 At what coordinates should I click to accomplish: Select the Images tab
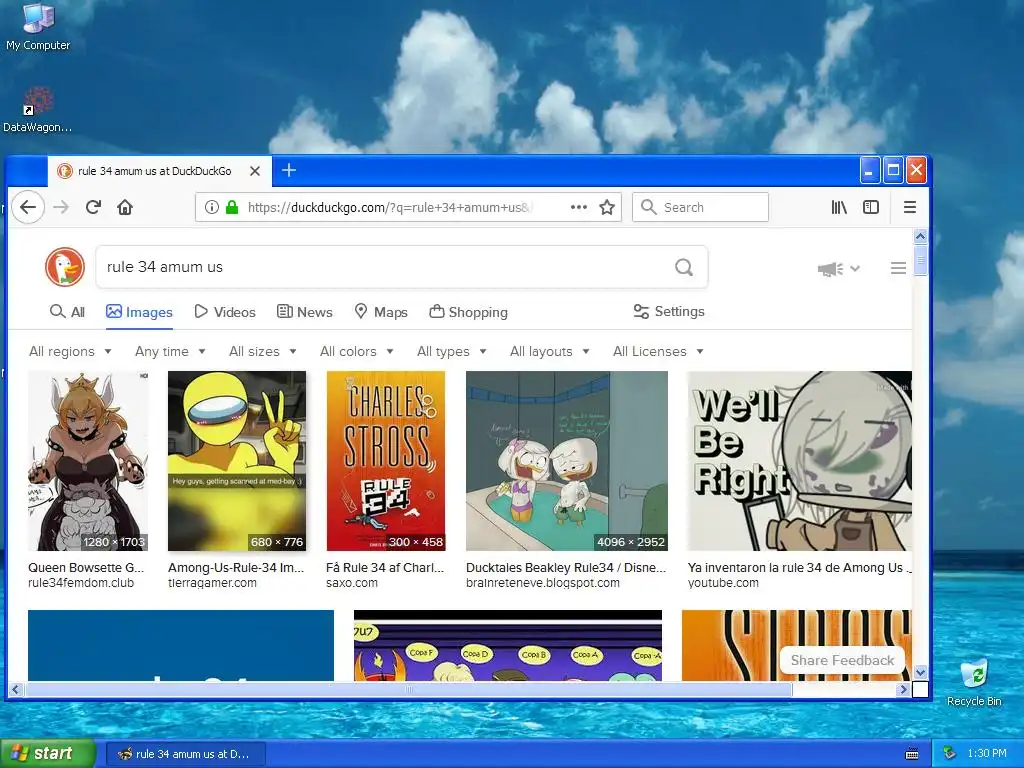[139, 312]
